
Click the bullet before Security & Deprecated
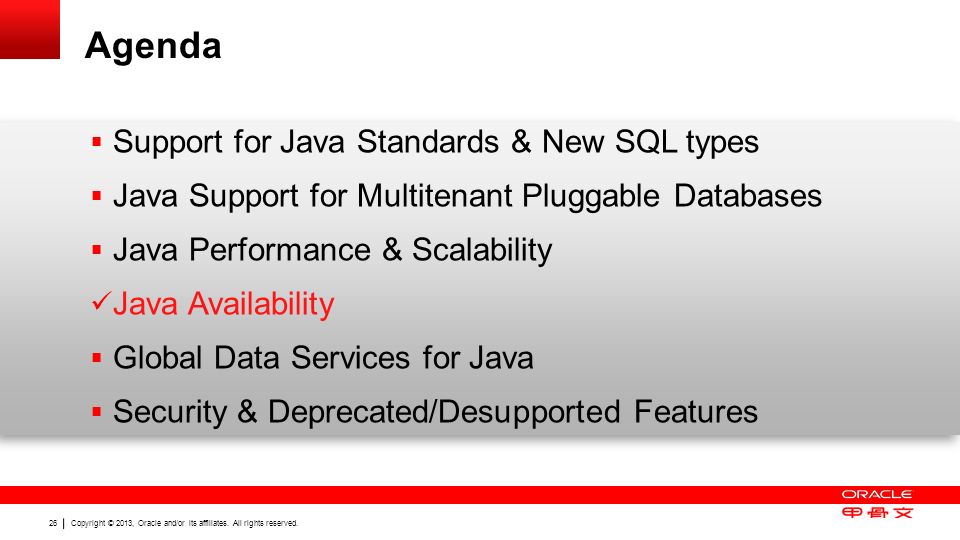[x=96, y=411]
